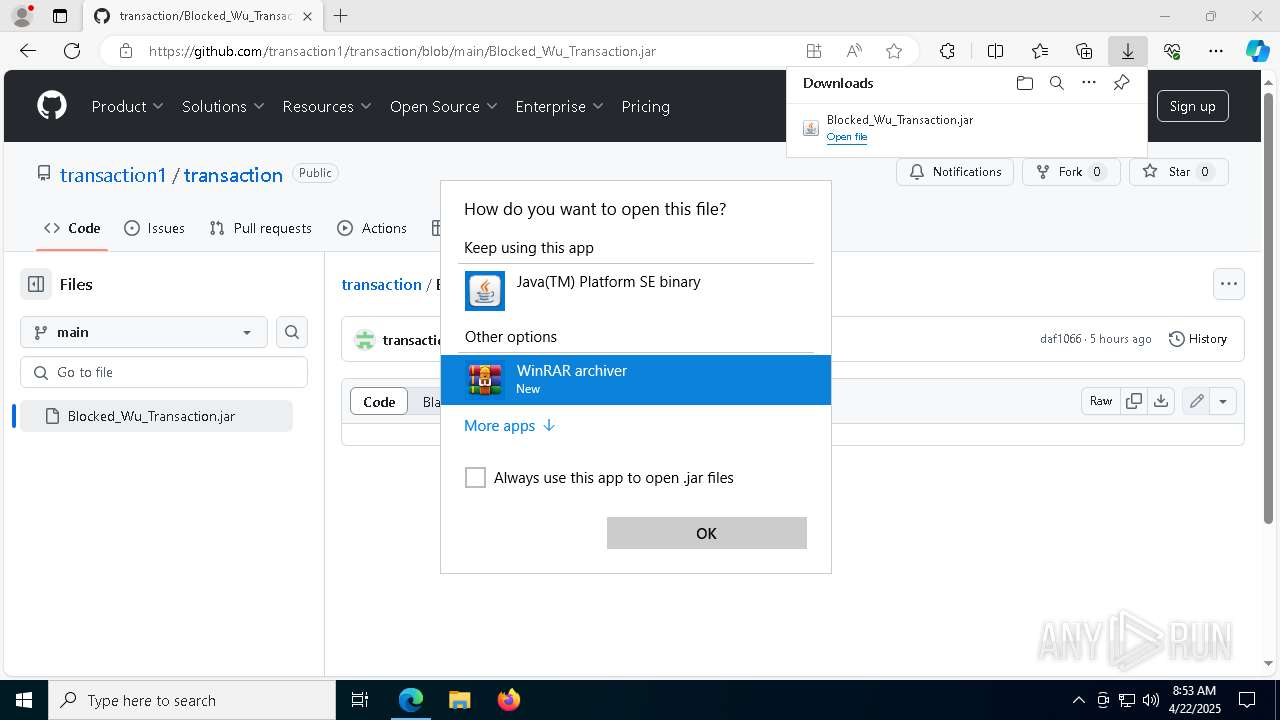Open the tab actions menu icon
This screenshot has height=720, width=1280.
(x=60, y=16)
